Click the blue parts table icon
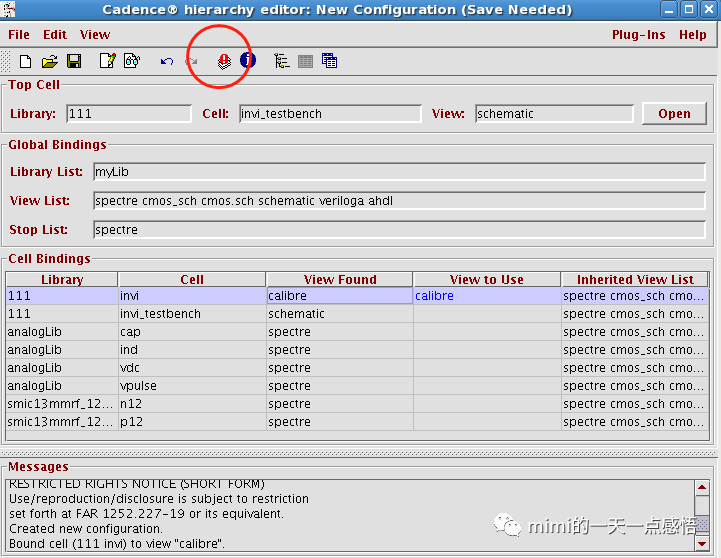The height and width of the screenshot is (558, 721). pyautogui.click(x=329, y=61)
